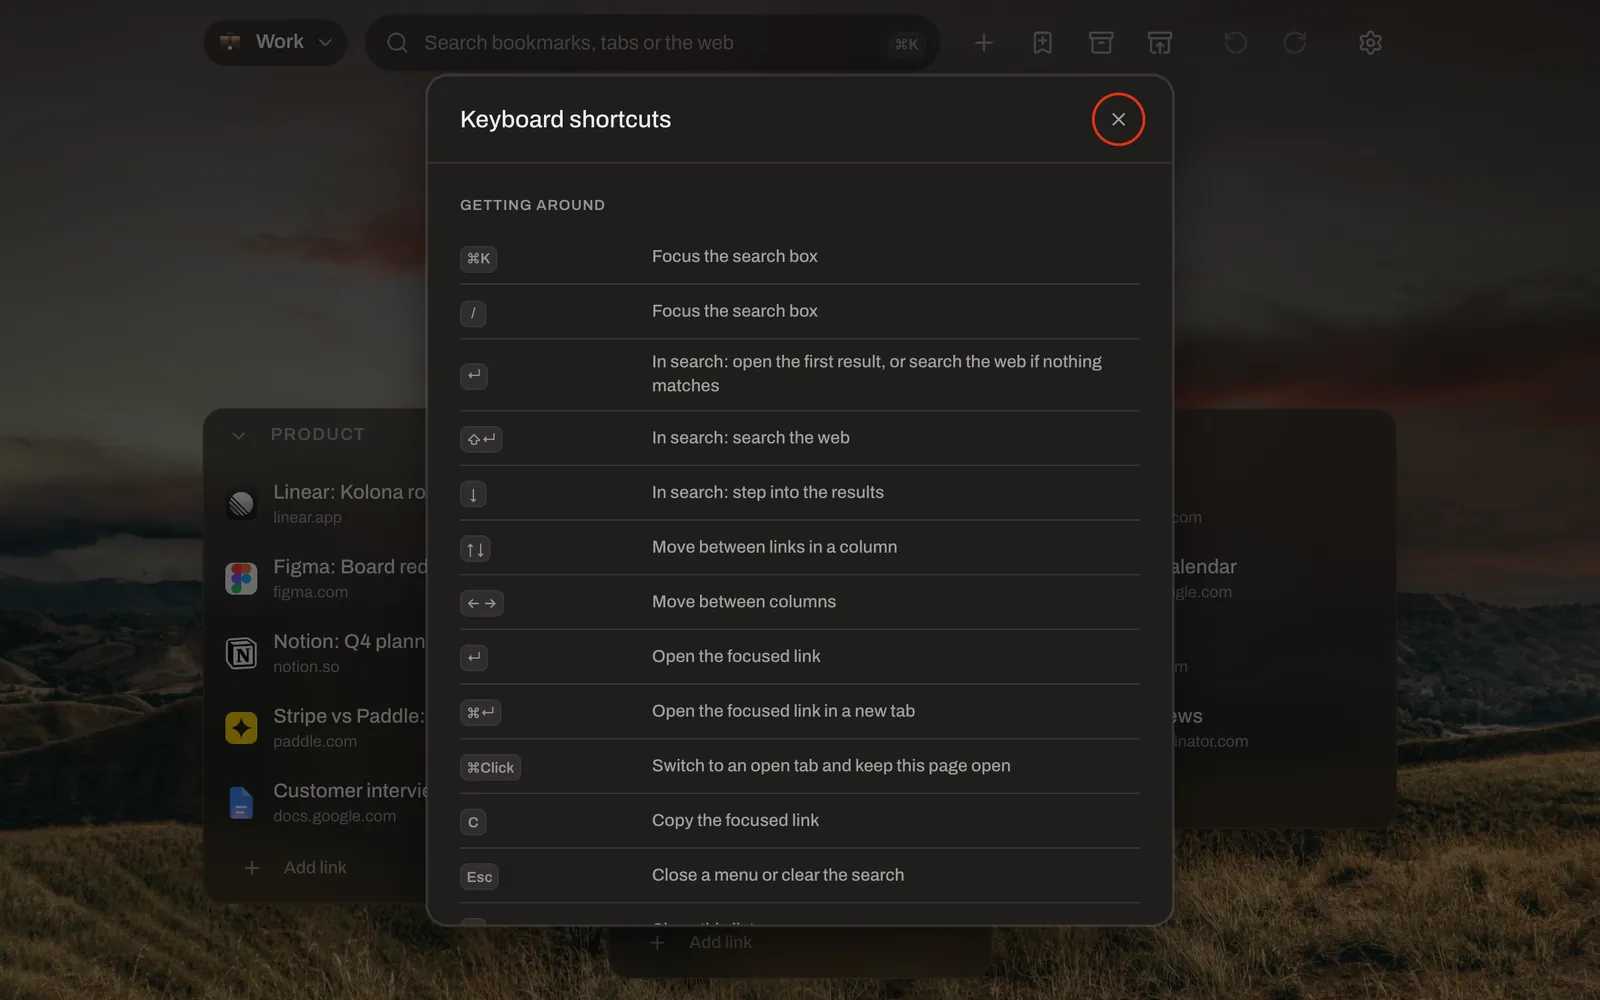1600x1000 pixels.
Task: Click the redo icon in toolbar
Action: 1295,43
